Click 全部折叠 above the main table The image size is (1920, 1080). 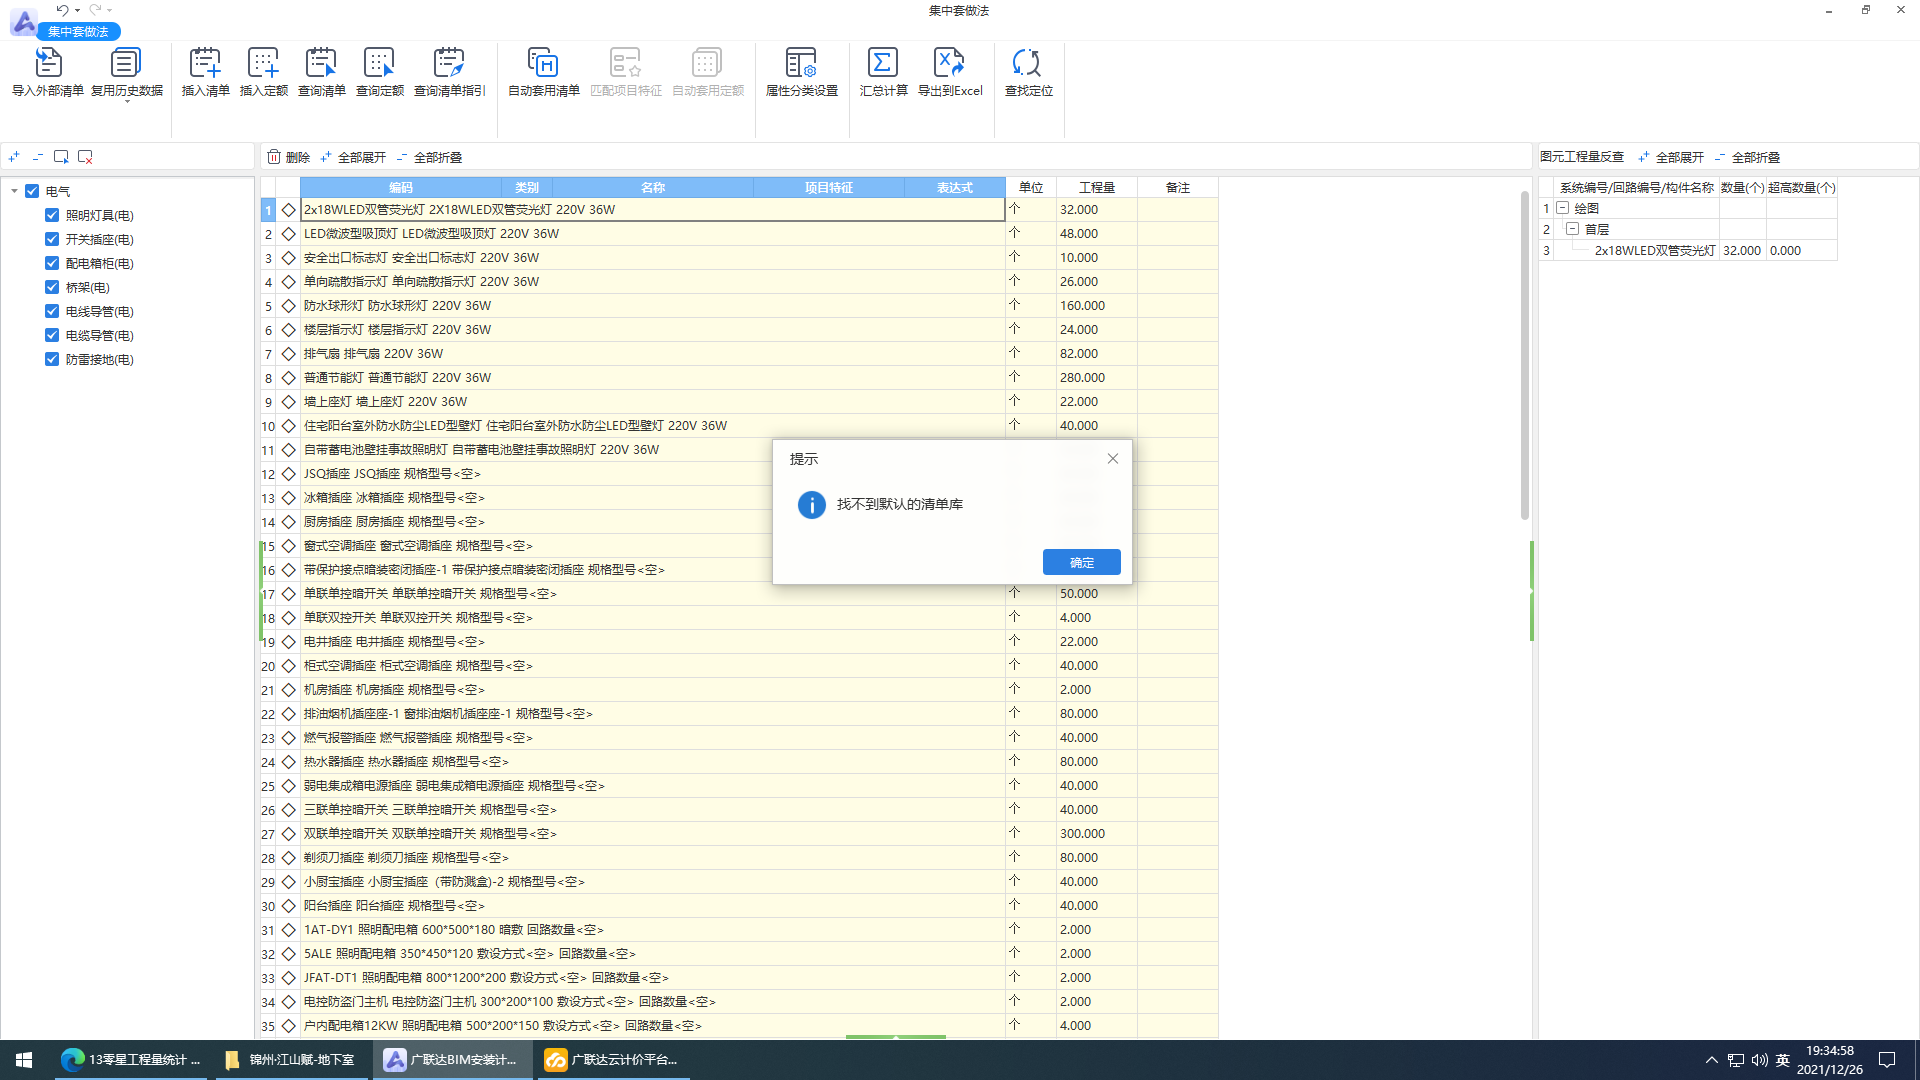(x=429, y=157)
